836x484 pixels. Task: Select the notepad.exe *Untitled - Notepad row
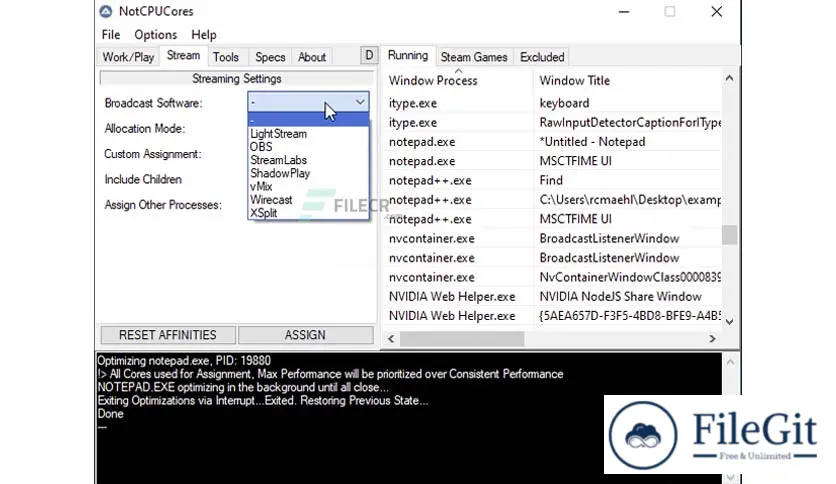pos(553,142)
